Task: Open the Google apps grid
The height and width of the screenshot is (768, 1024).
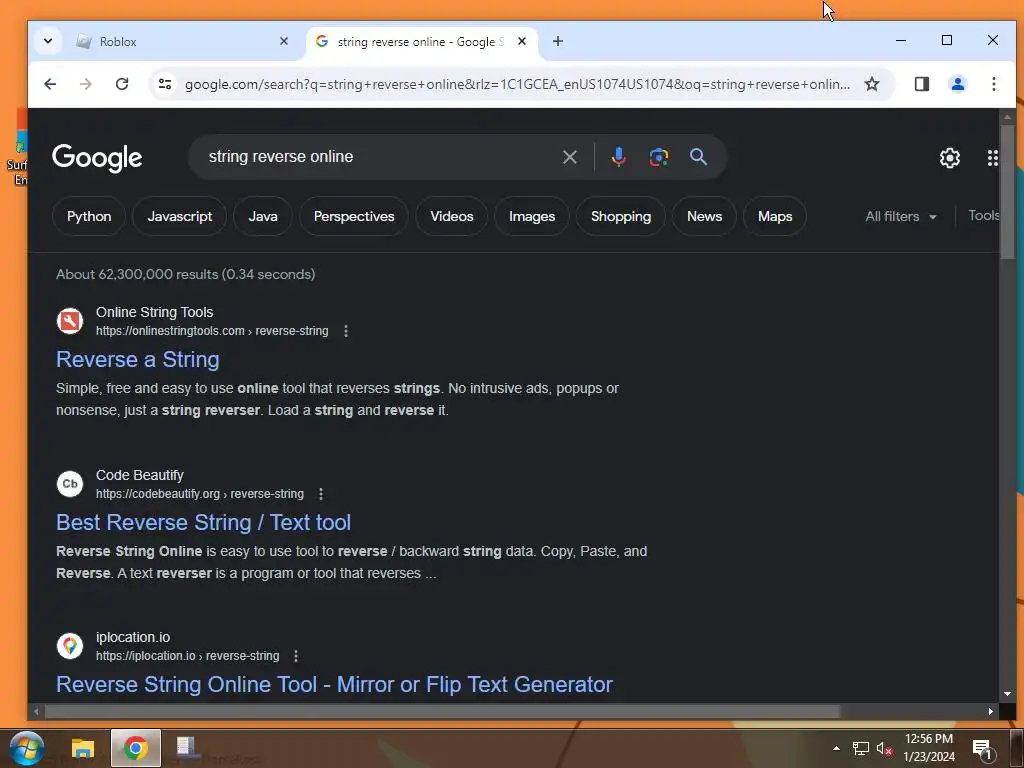Action: (x=993, y=157)
